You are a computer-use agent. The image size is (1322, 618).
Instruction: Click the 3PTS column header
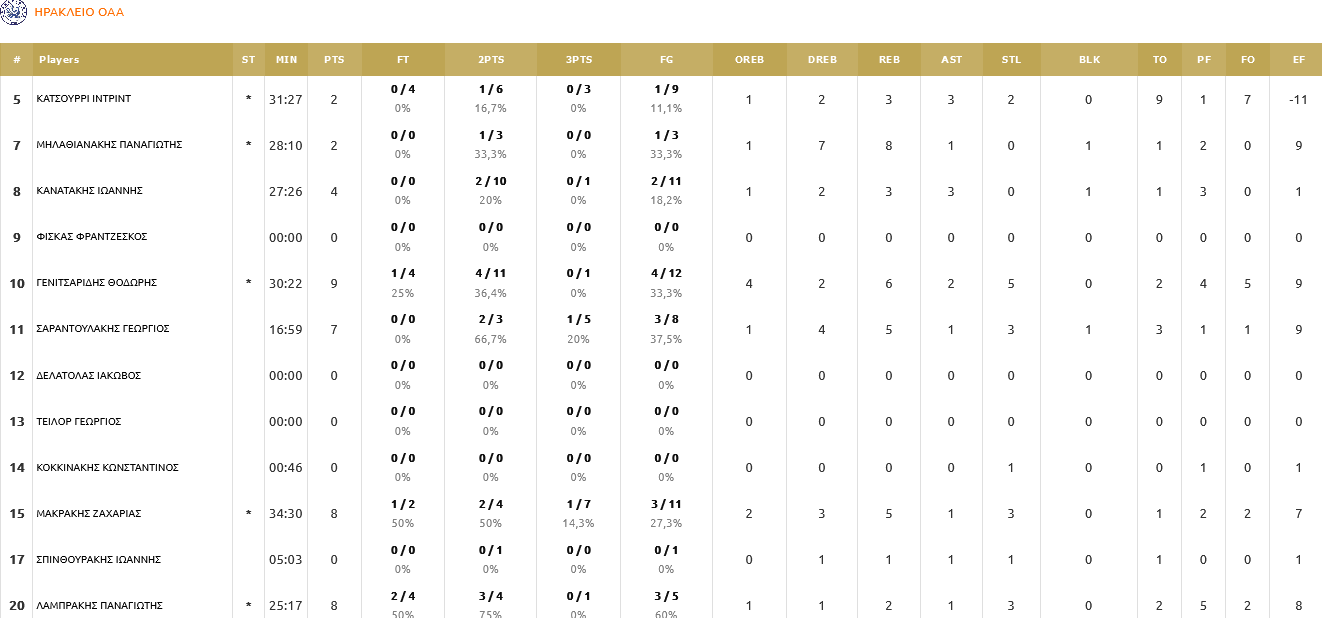(579, 60)
